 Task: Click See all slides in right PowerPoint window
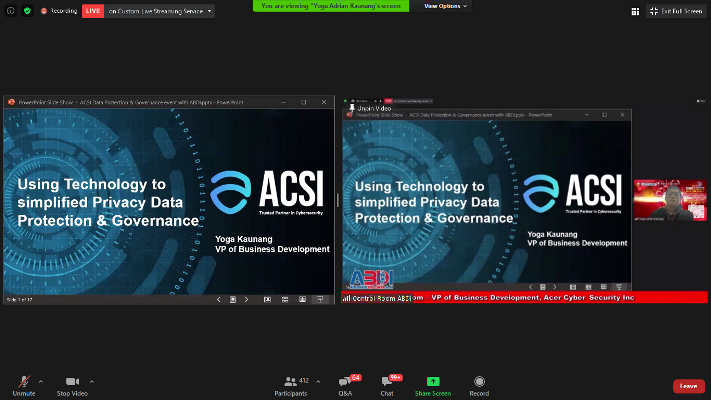click(x=542, y=287)
